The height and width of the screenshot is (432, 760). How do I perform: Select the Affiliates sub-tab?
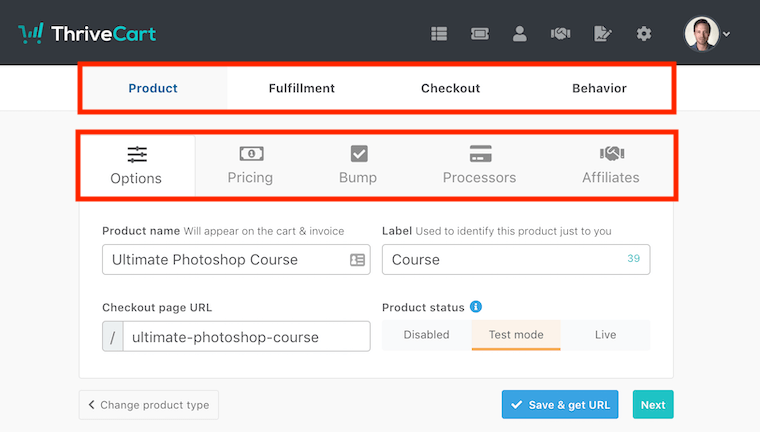click(611, 166)
